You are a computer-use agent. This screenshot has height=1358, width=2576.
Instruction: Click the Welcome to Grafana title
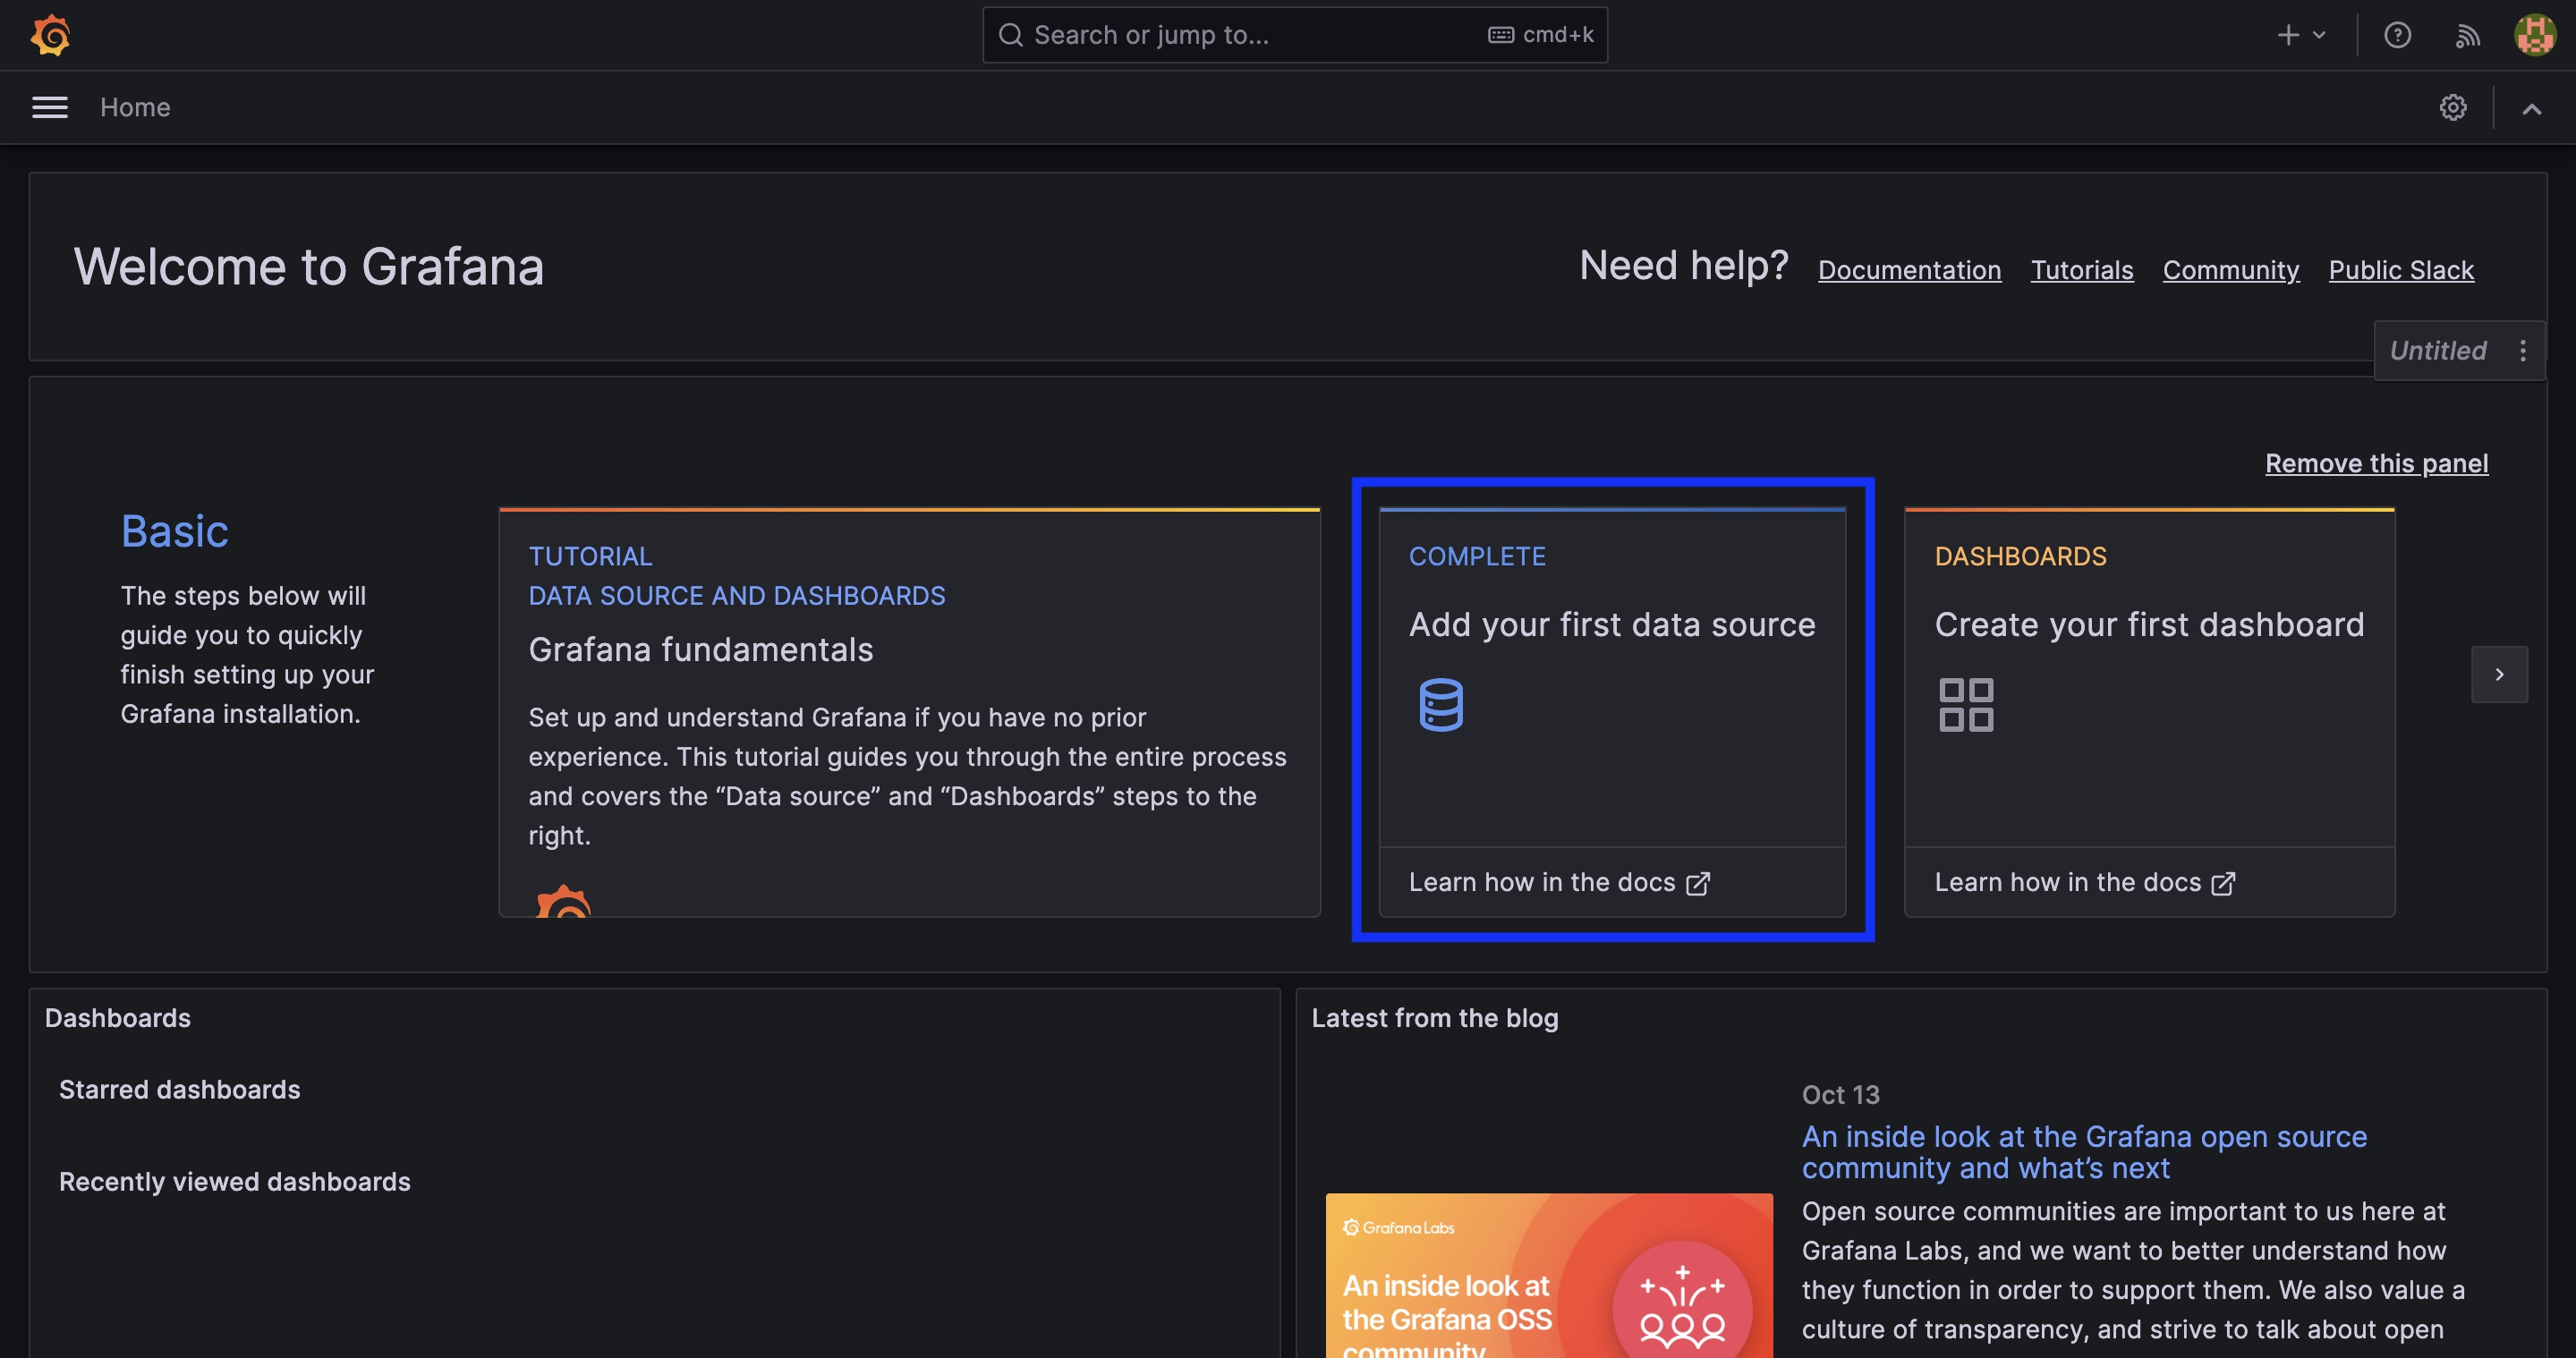pyautogui.click(x=309, y=267)
